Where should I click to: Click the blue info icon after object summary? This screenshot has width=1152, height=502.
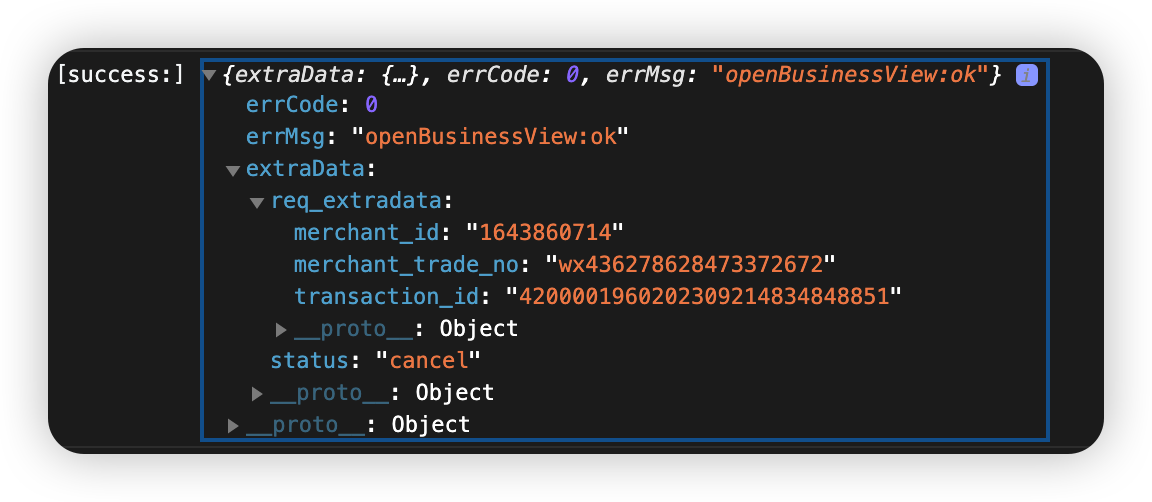(x=1026, y=74)
